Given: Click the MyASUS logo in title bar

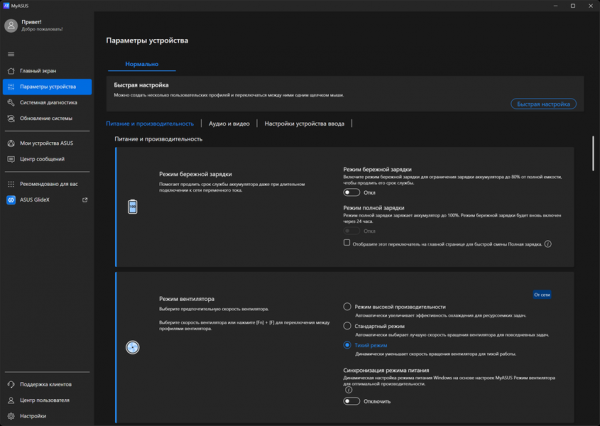Looking at the screenshot, I should (6, 6).
